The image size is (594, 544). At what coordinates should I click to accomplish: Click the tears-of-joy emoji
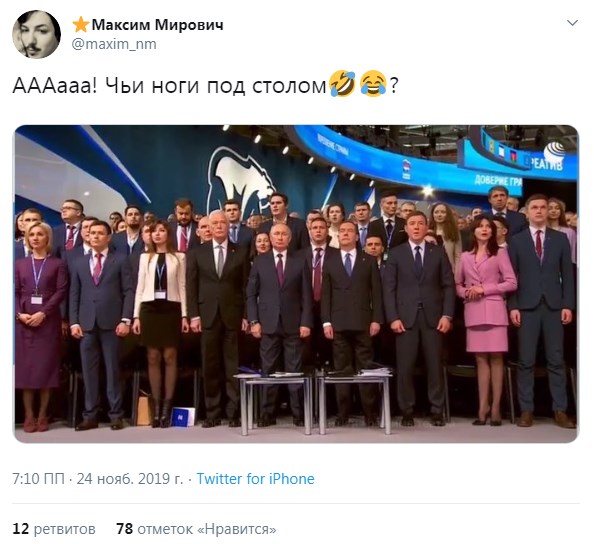coord(373,84)
